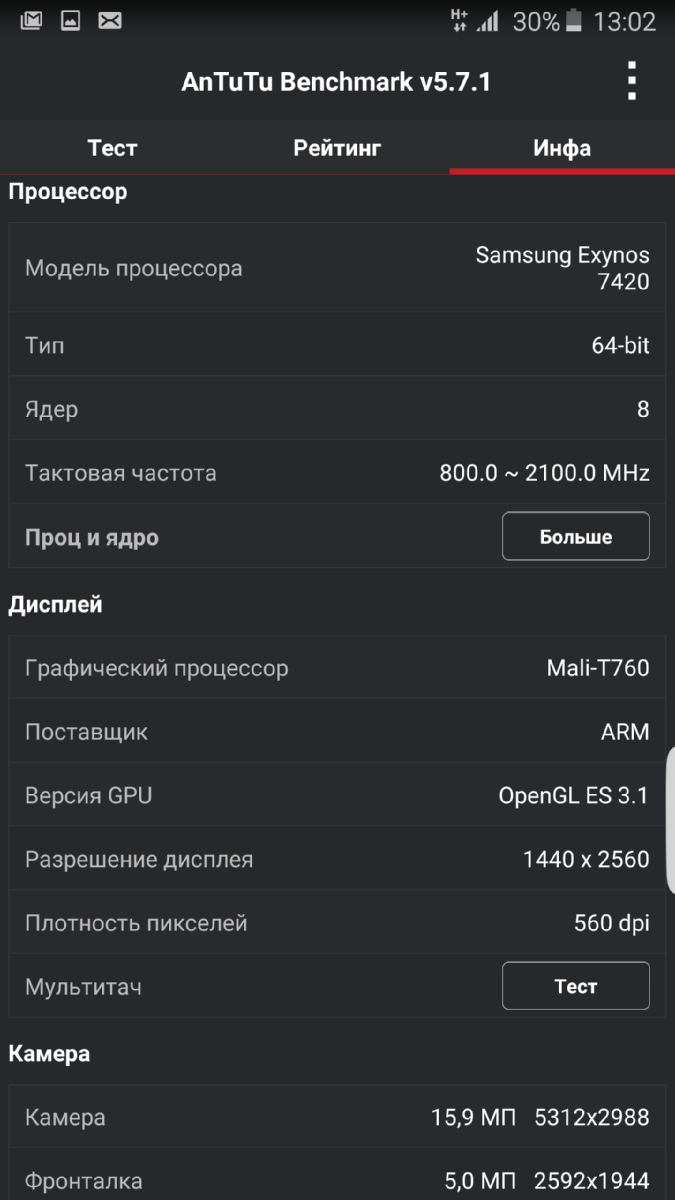Tap the image notification icon
The height and width of the screenshot is (1200, 675).
70,21
